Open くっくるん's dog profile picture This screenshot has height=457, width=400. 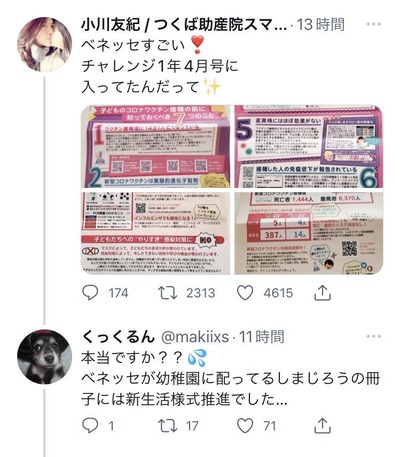click(44, 357)
